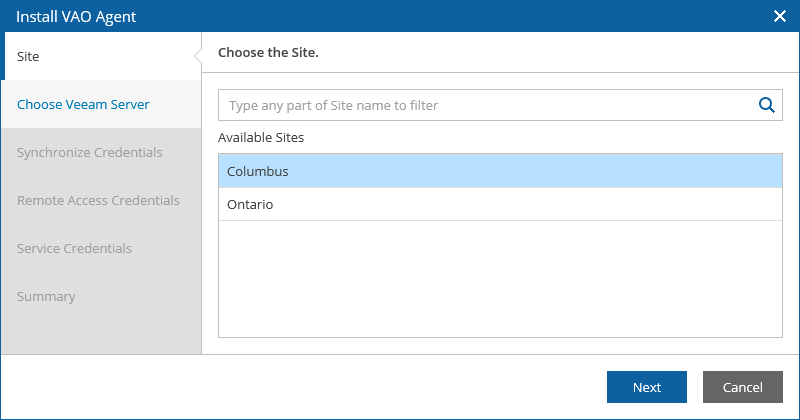Select the Columbus site
This screenshot has height=420, width=800.
(x=500, y=171)
